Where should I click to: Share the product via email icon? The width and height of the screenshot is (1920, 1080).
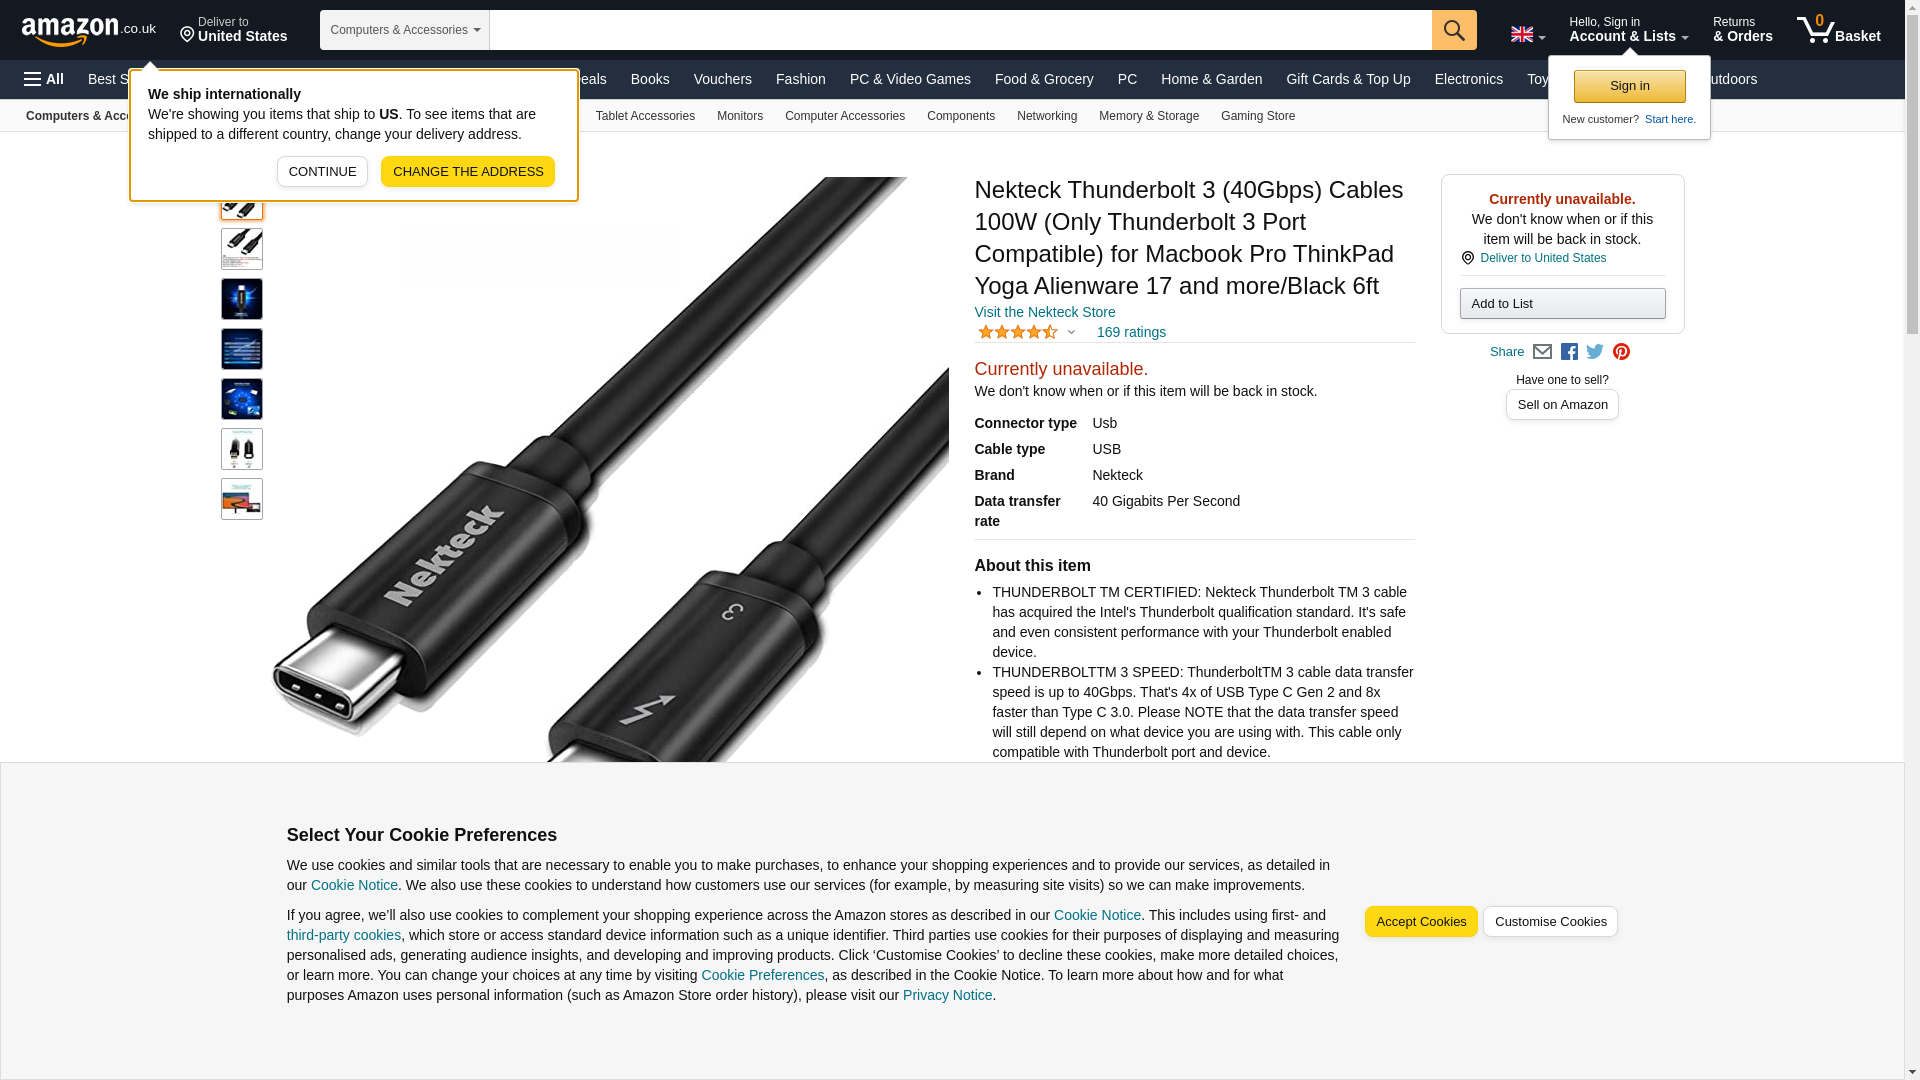click(x=1542, y=352)
